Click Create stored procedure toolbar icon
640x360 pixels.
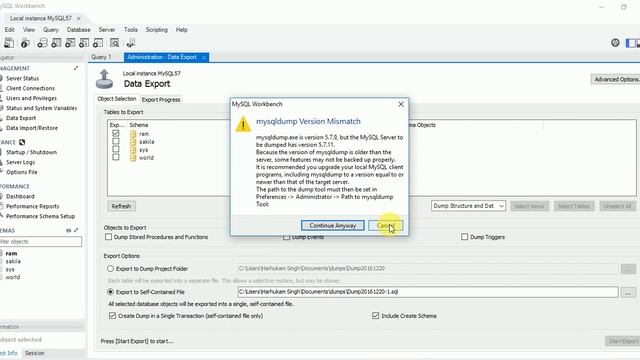[x=84, y=43]
